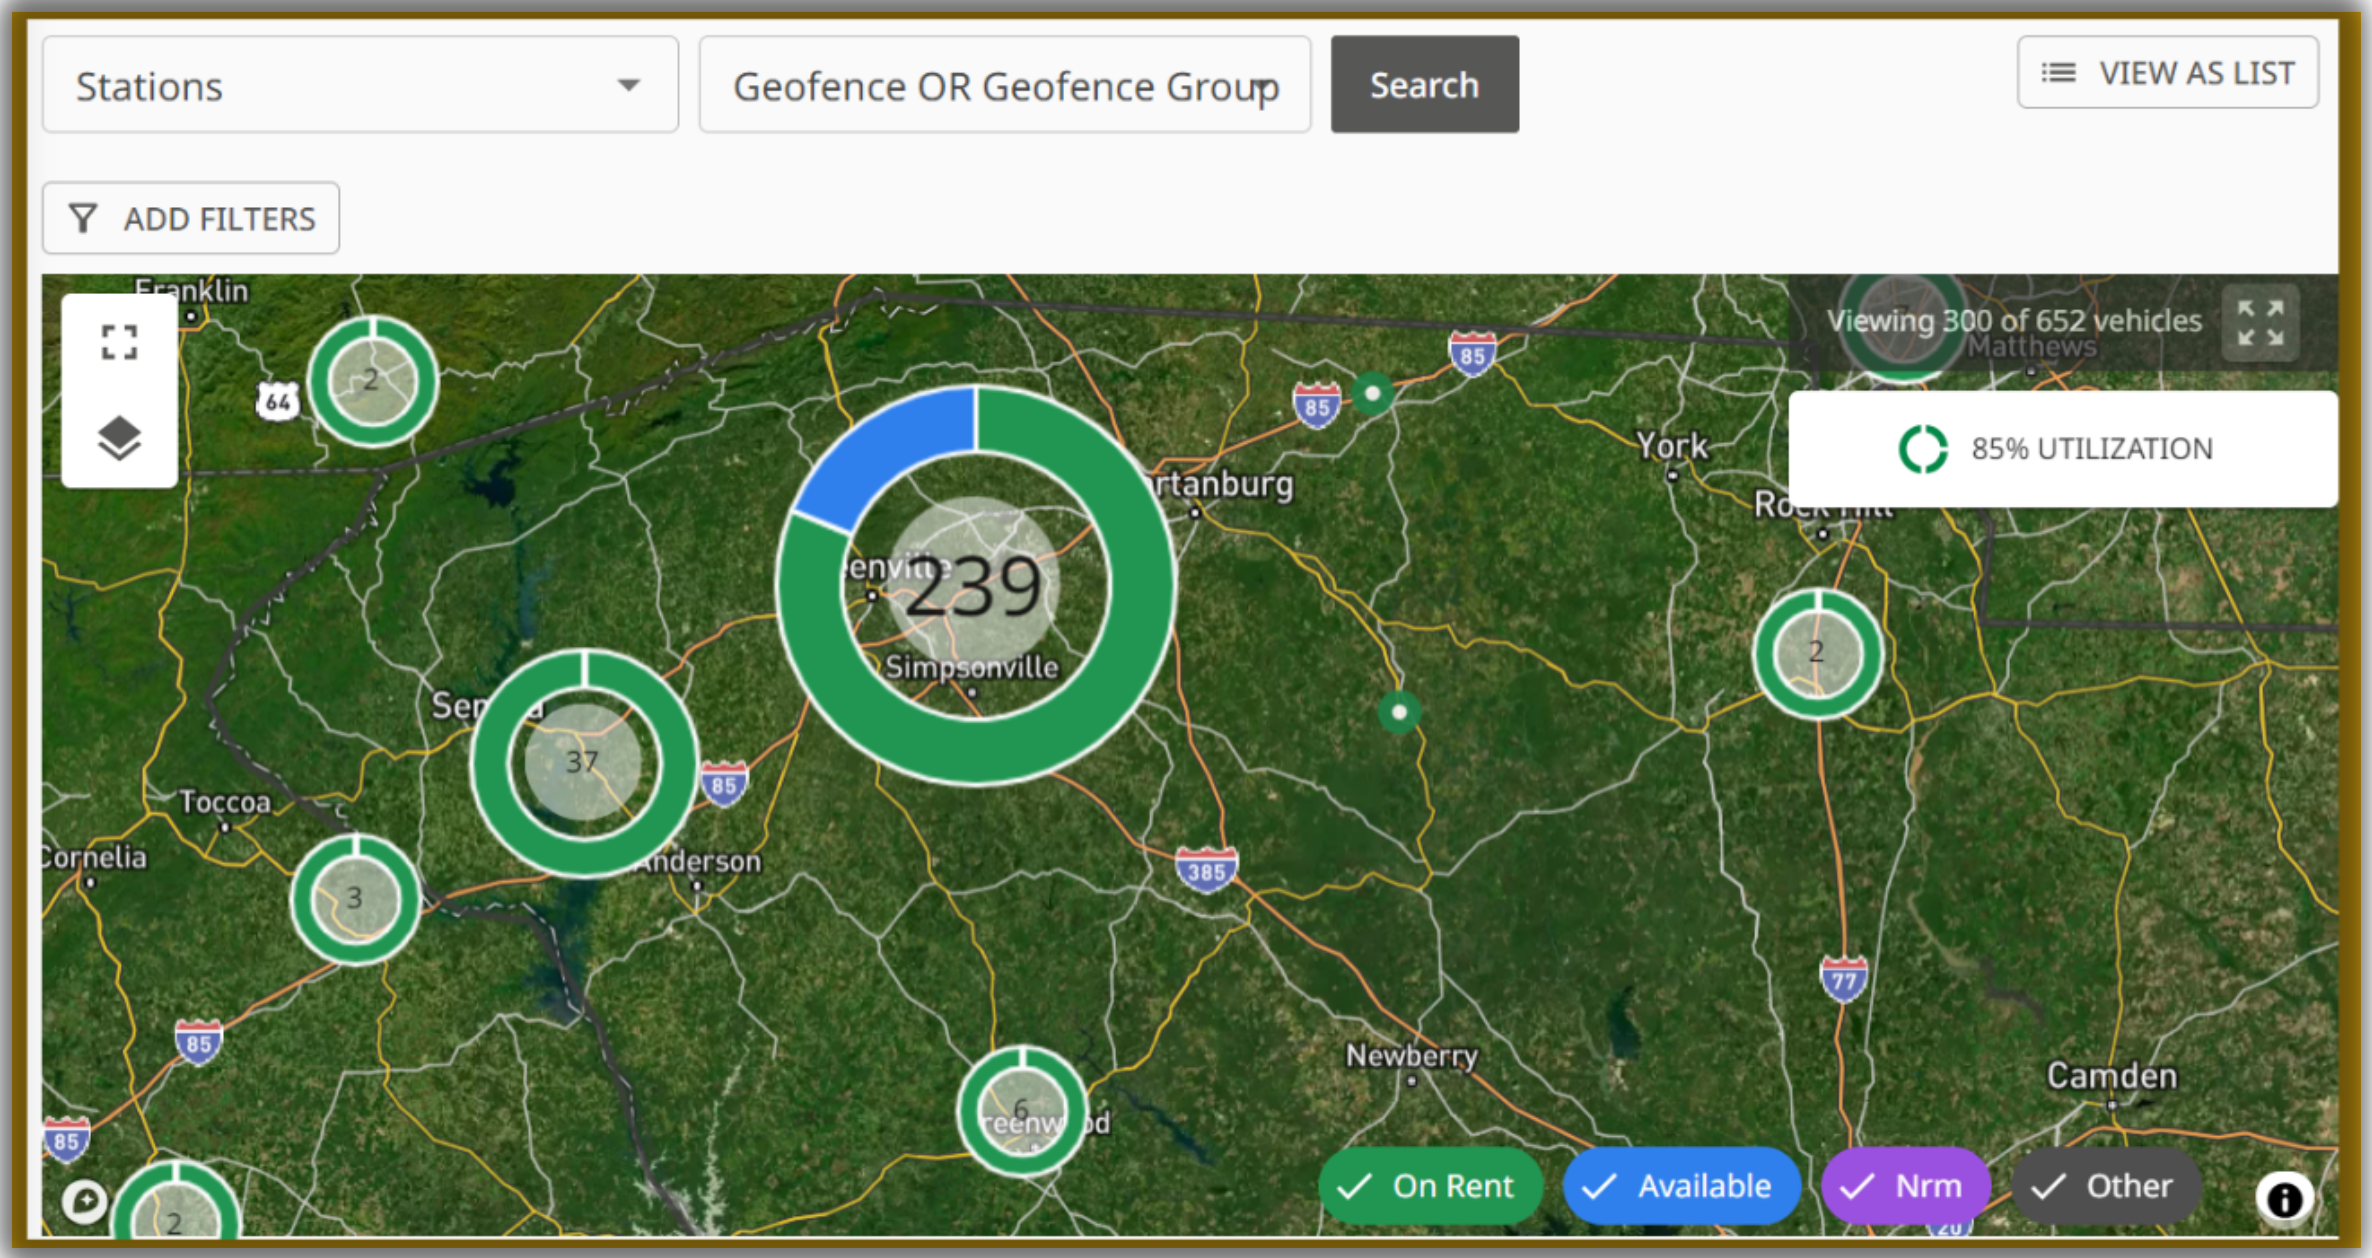The image size is (2372, 1258).
Task: Click the 239 vehicle cluster marker
Action: tap(974, 587)
